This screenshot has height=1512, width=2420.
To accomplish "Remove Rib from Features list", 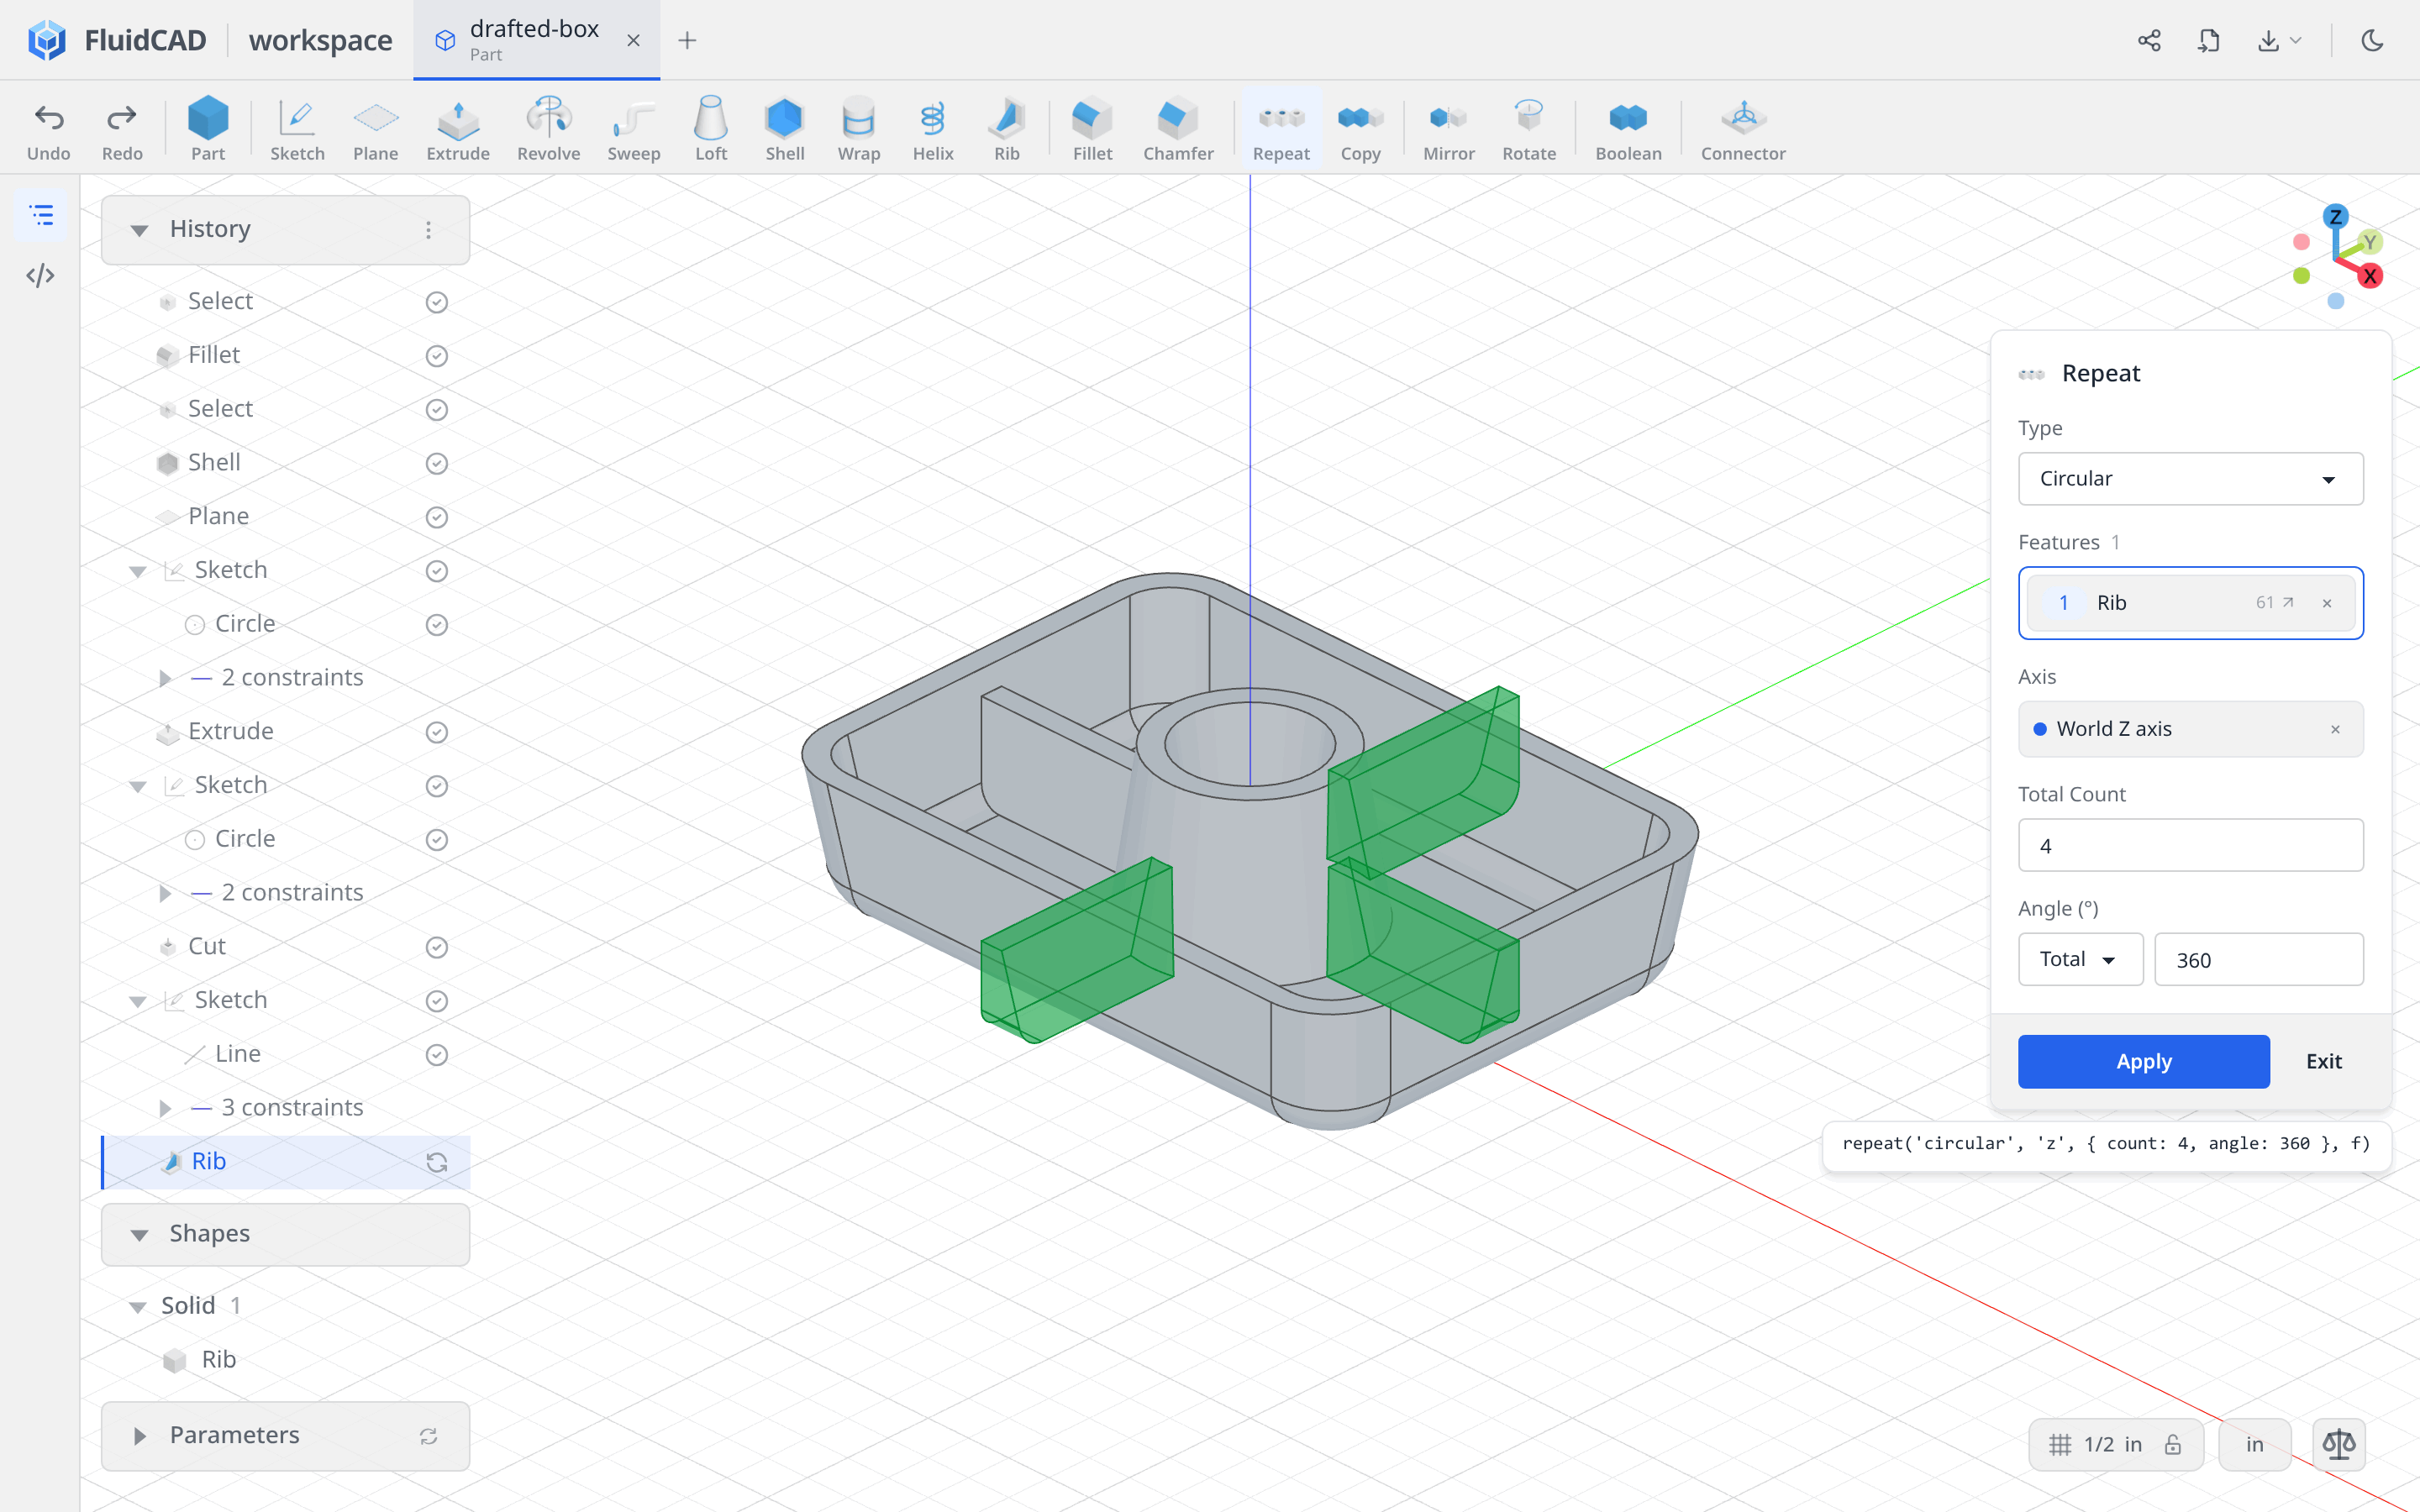I will pyautogui.click(x=2326, y=603).
